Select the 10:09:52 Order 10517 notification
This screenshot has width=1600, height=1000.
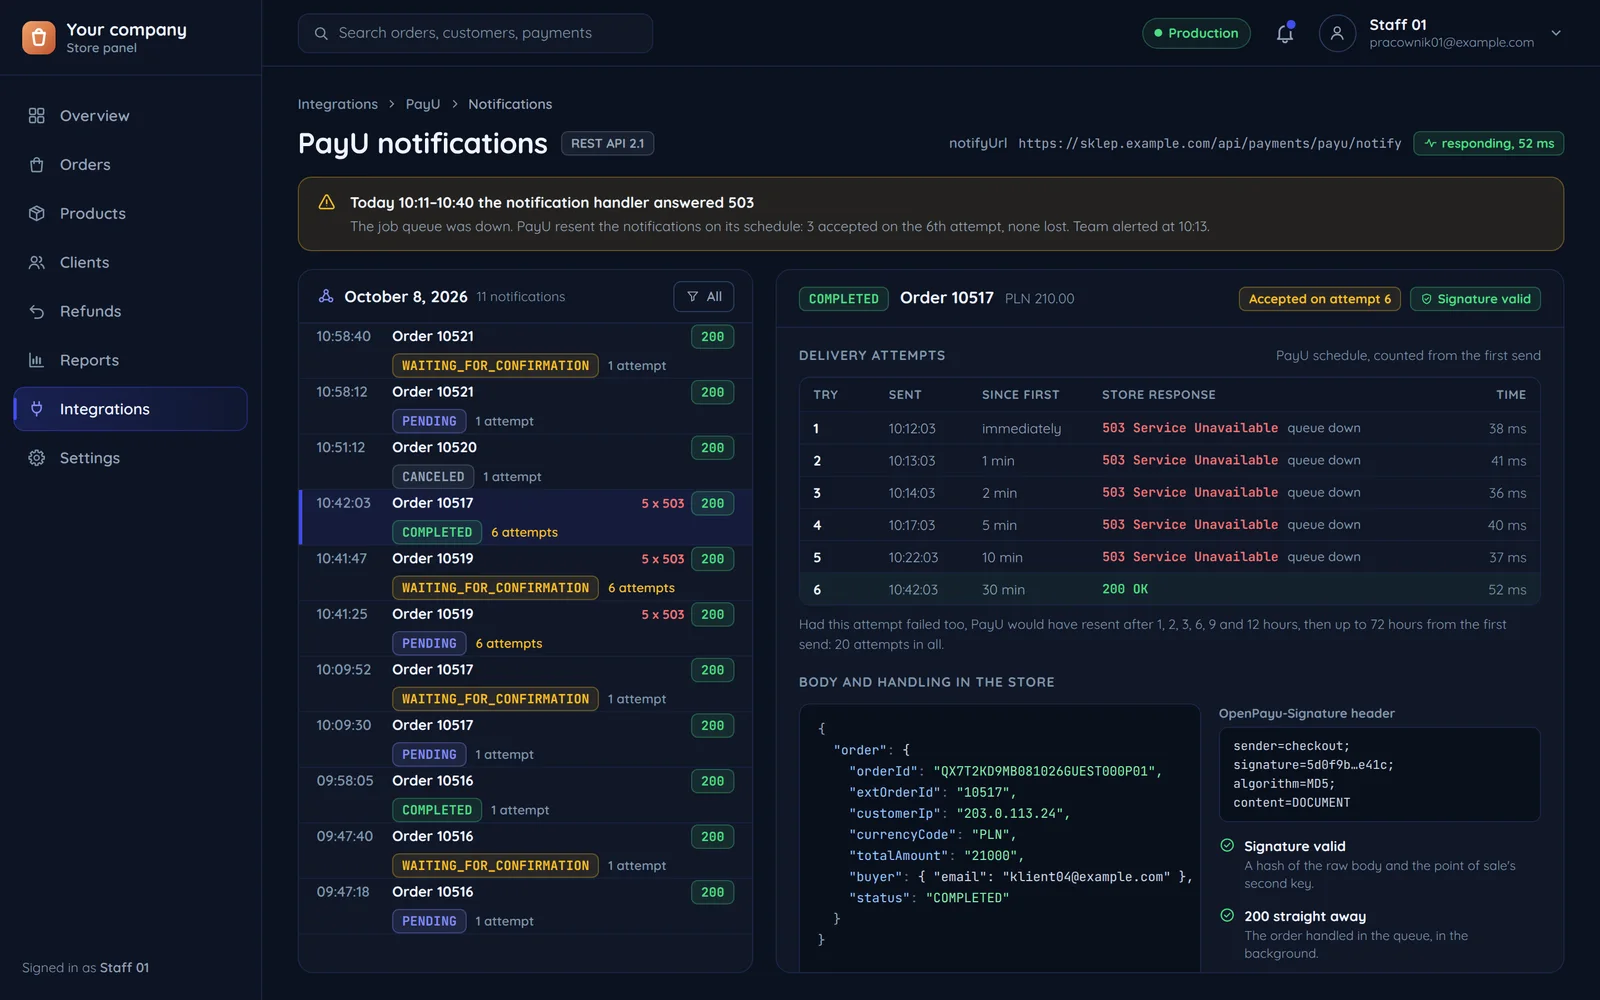(525, 684)
